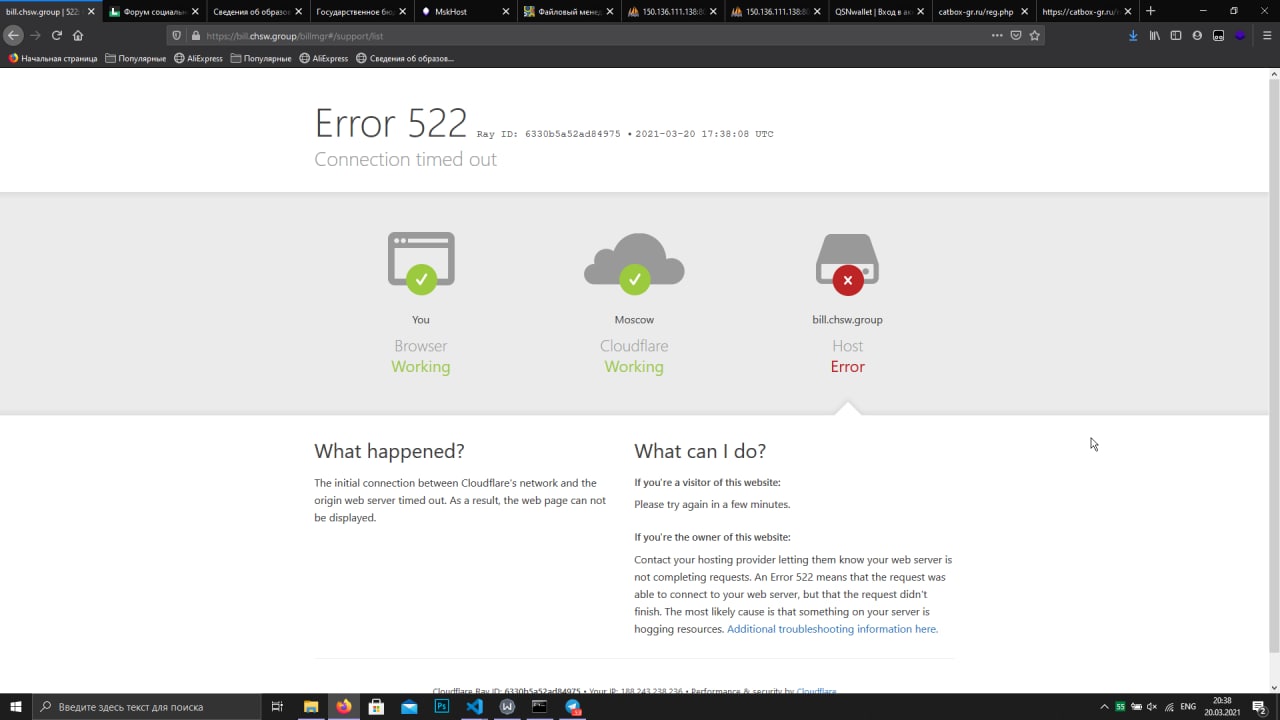
Task: Save page to Pocket
Action: (x=1016, y=35)
